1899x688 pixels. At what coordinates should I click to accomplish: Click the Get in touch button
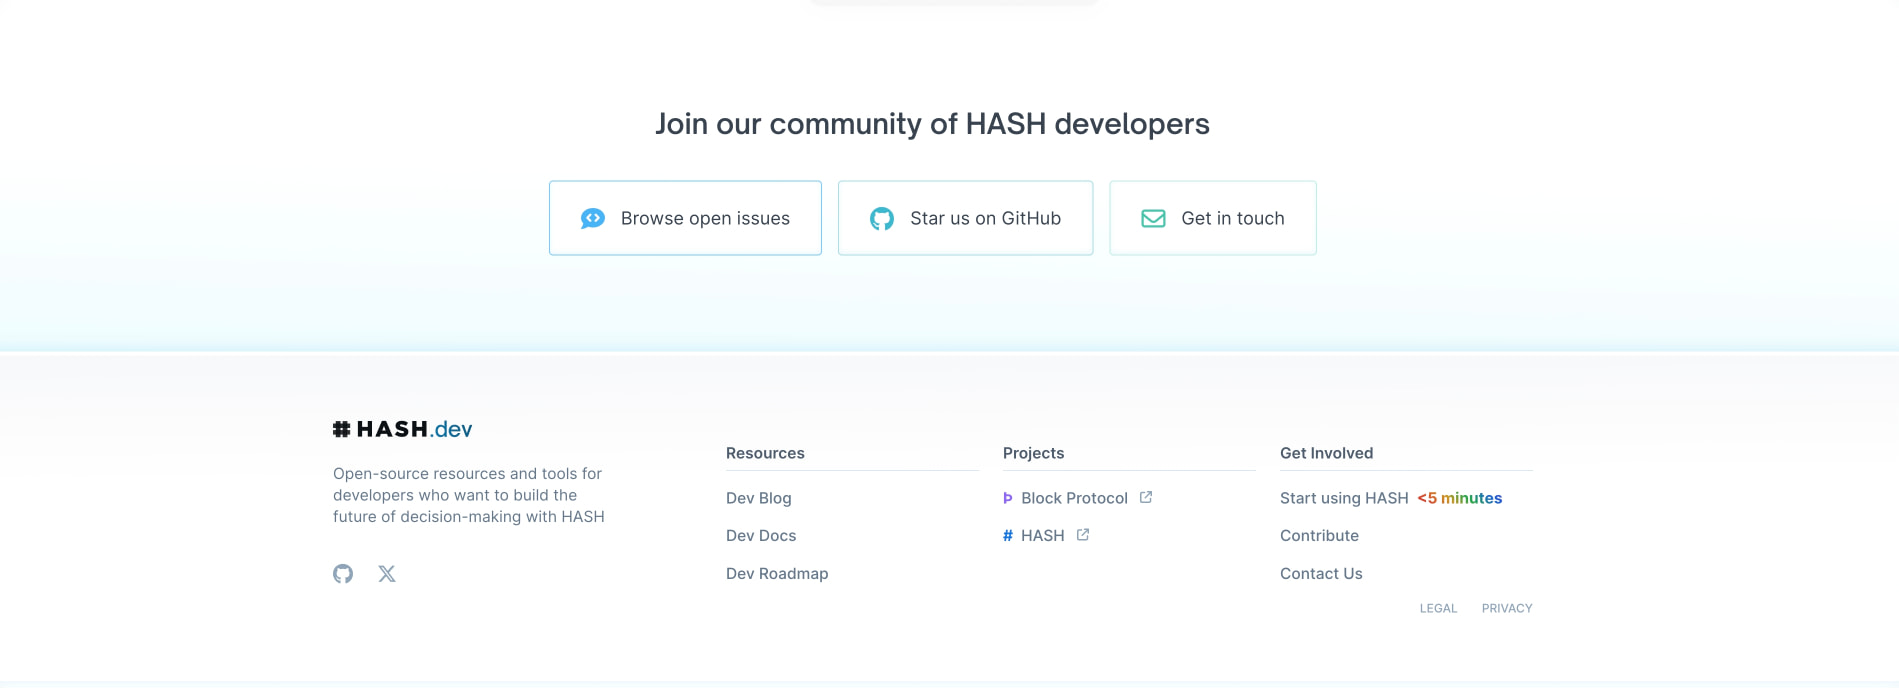[1213, 218]
